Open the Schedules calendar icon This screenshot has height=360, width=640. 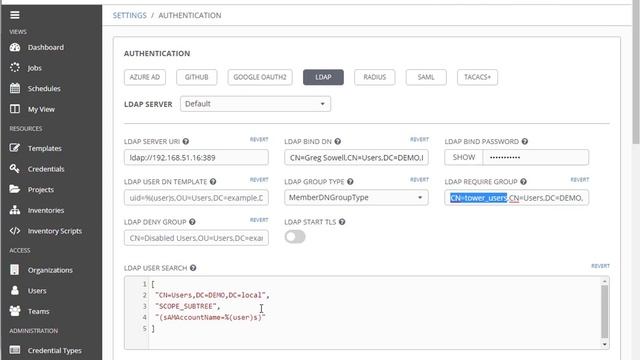(15, 88)
